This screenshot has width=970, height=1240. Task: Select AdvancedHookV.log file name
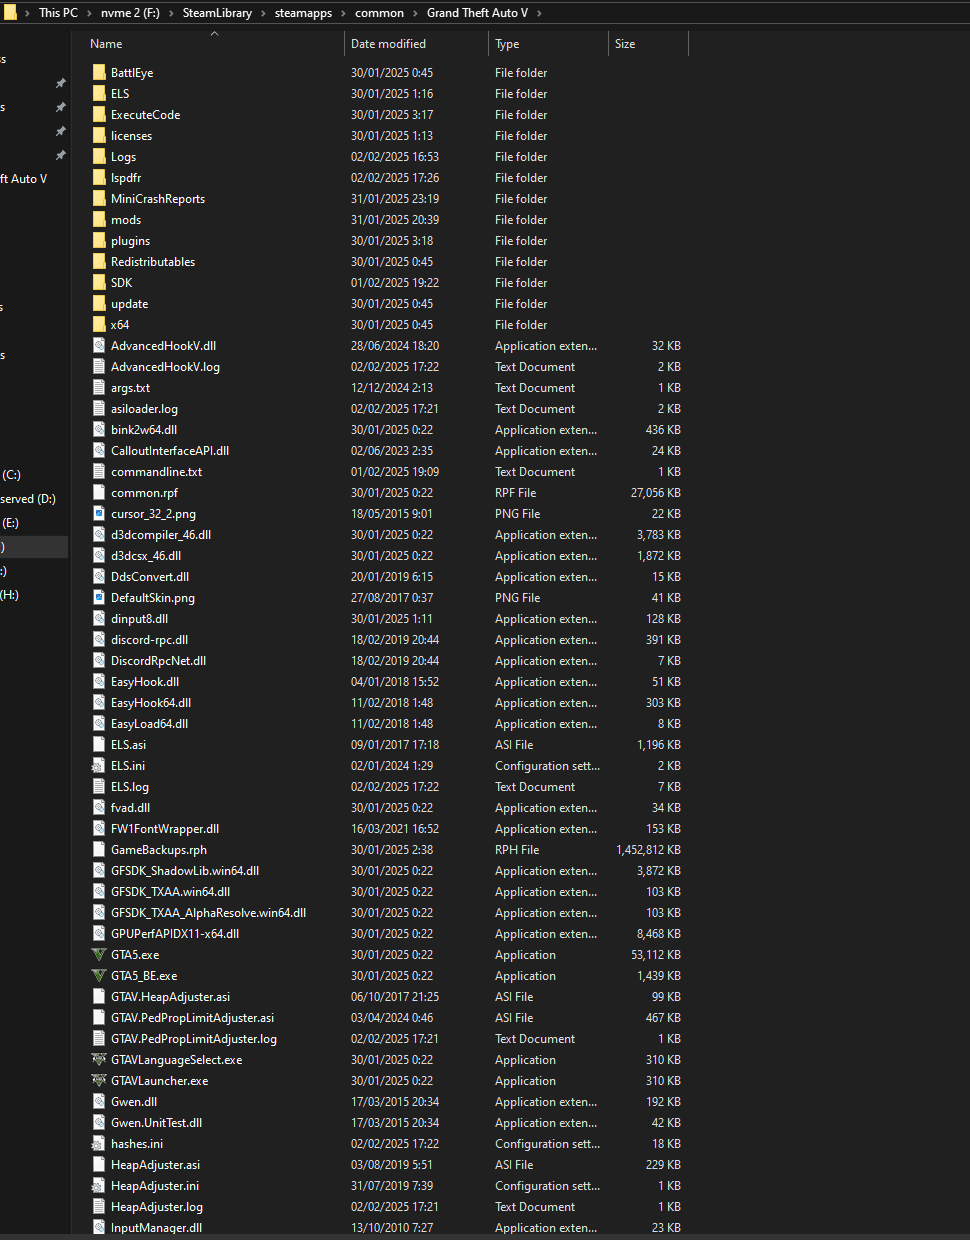165,367
